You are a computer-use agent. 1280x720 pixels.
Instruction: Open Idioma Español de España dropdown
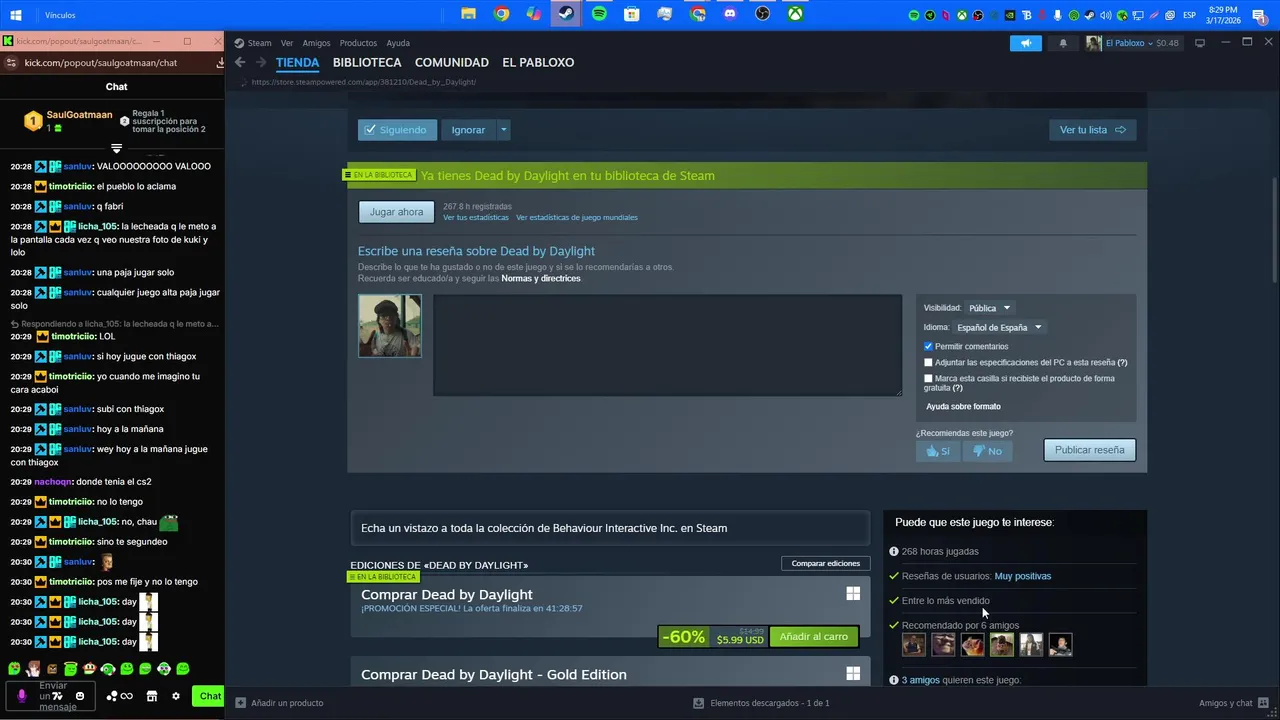pos(999,327)
